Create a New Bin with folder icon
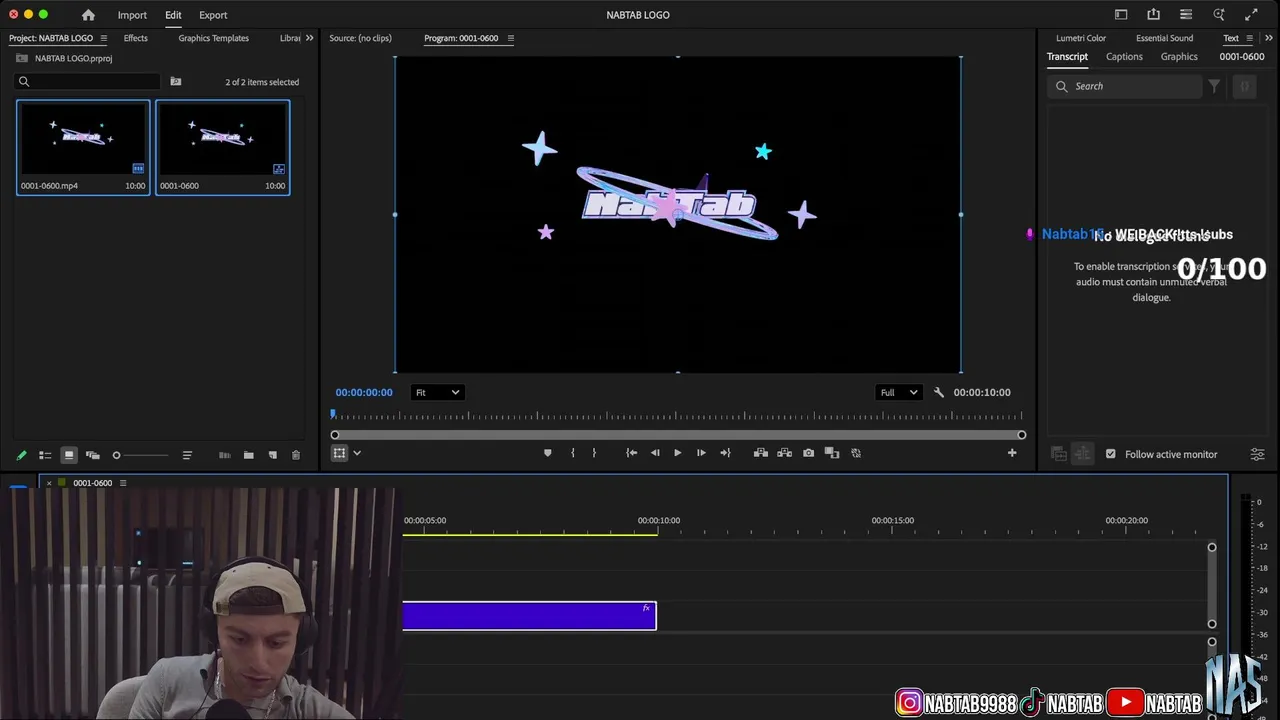 (x=248, y=455)
